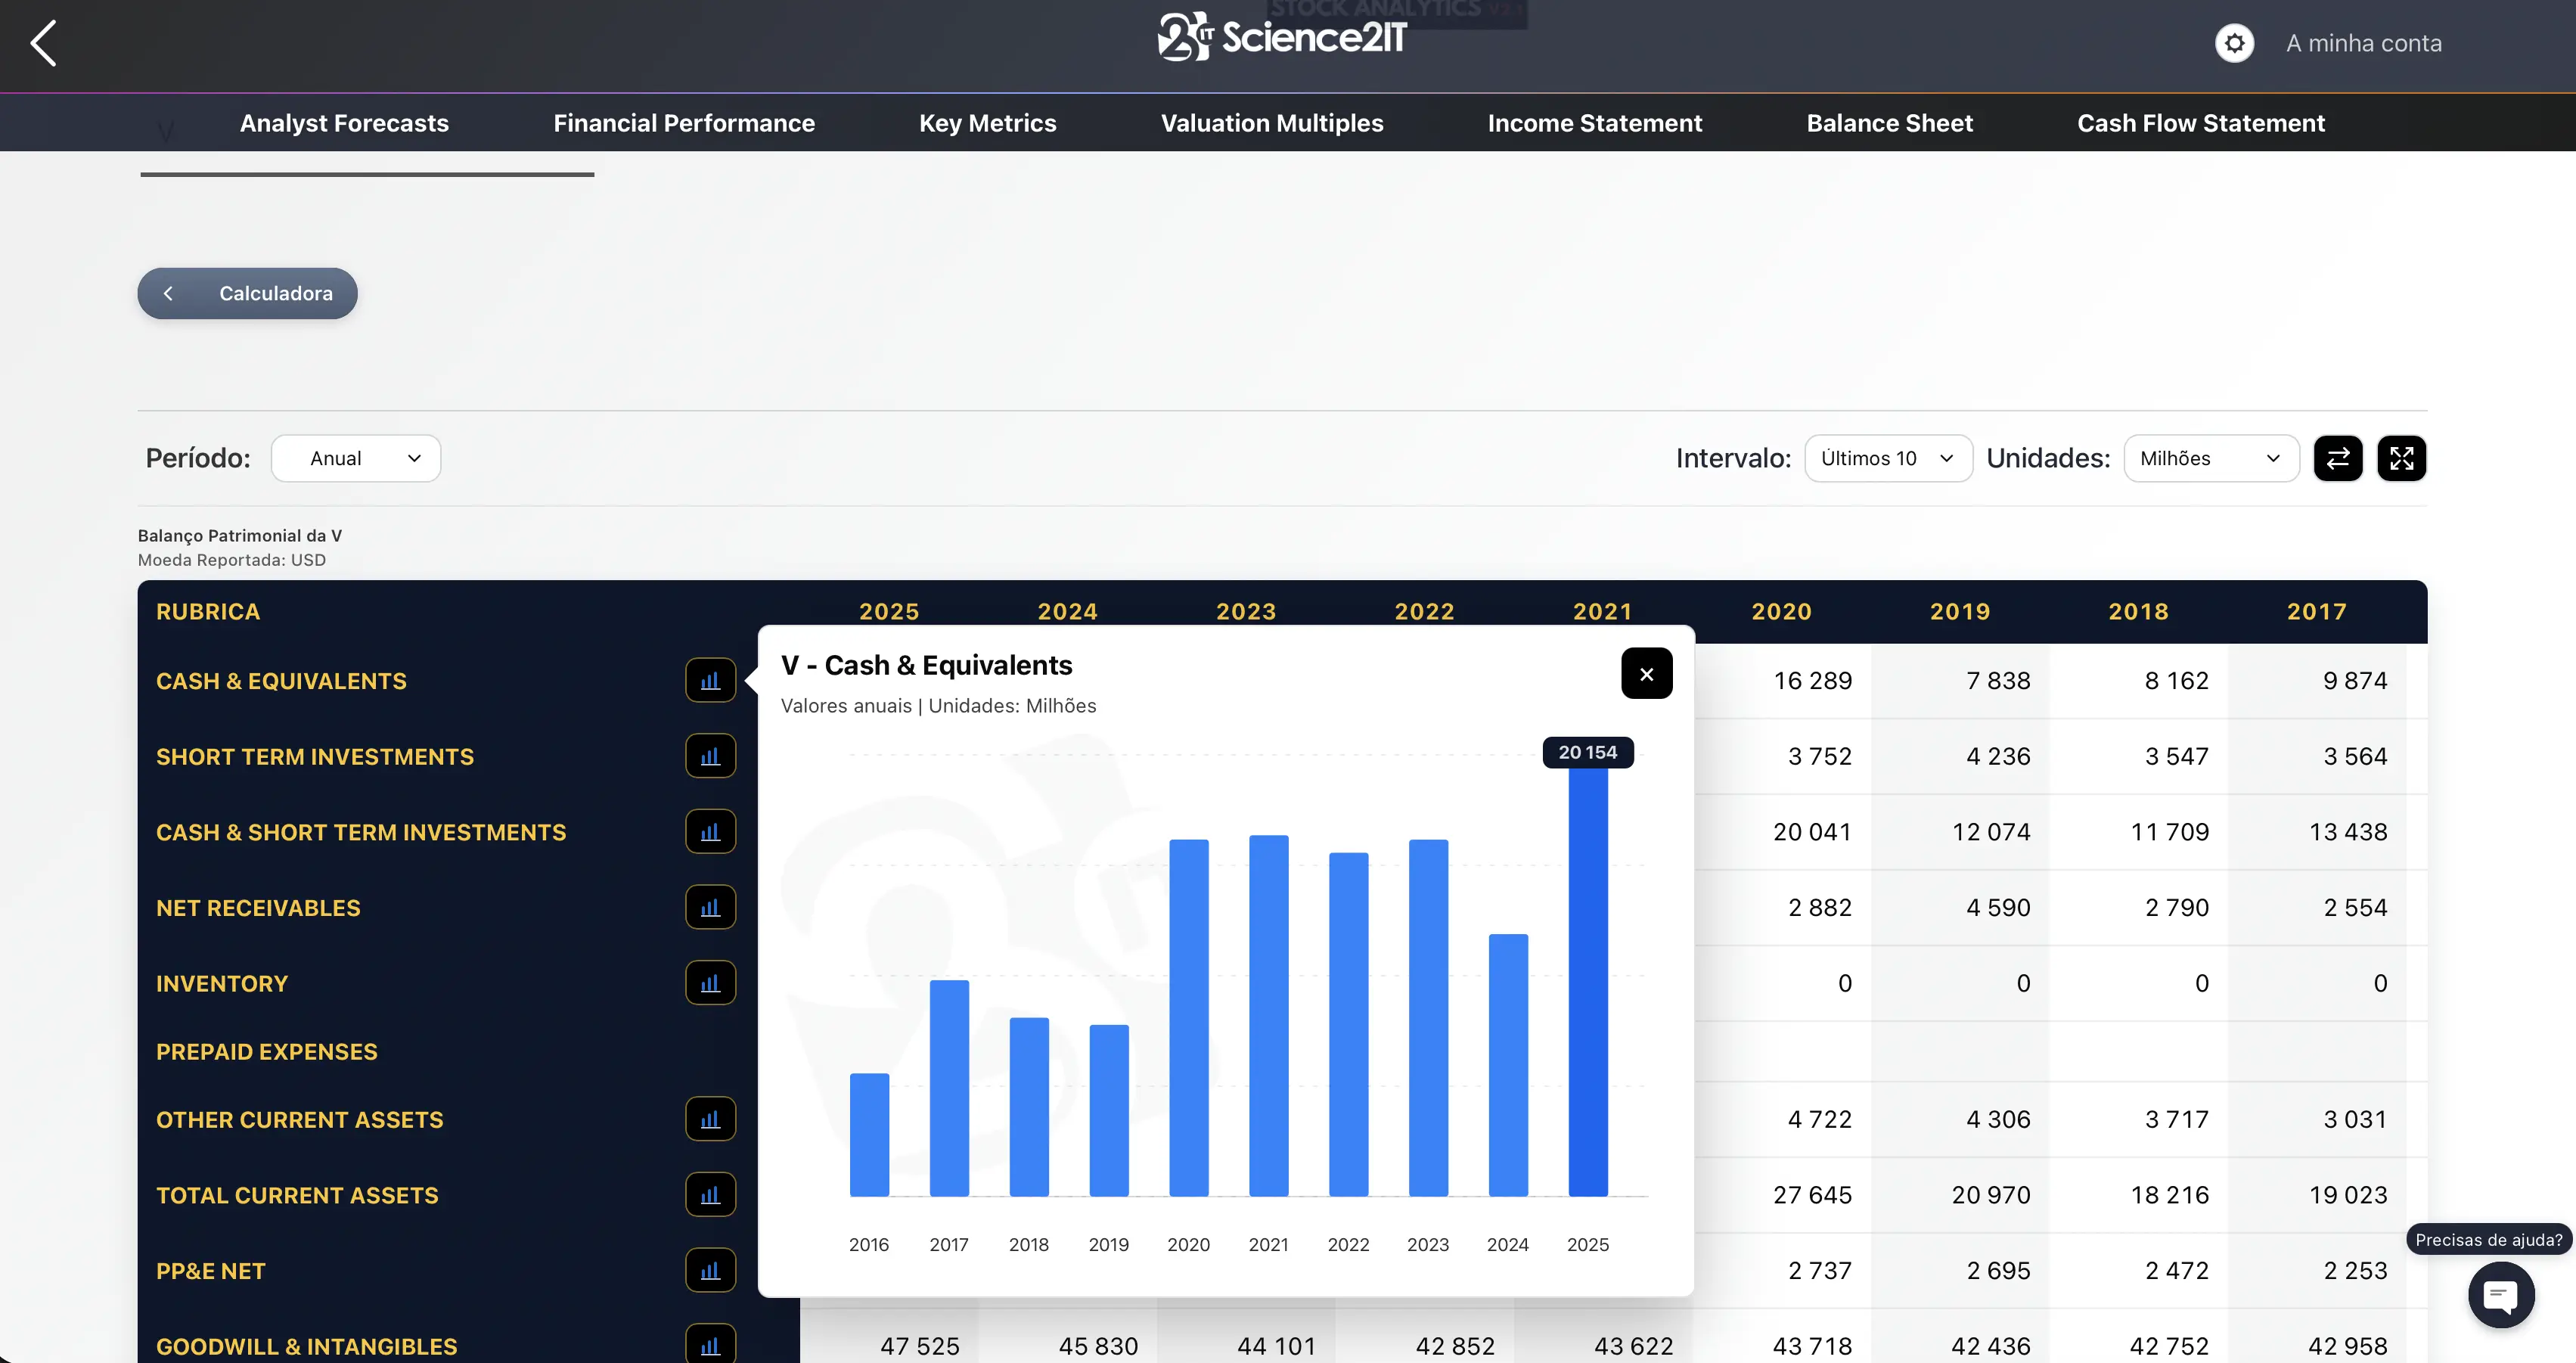The image size is (2576, 1363).
Task: Select the 2024 bar in the chart
Action: [x=1507, y=1065]
